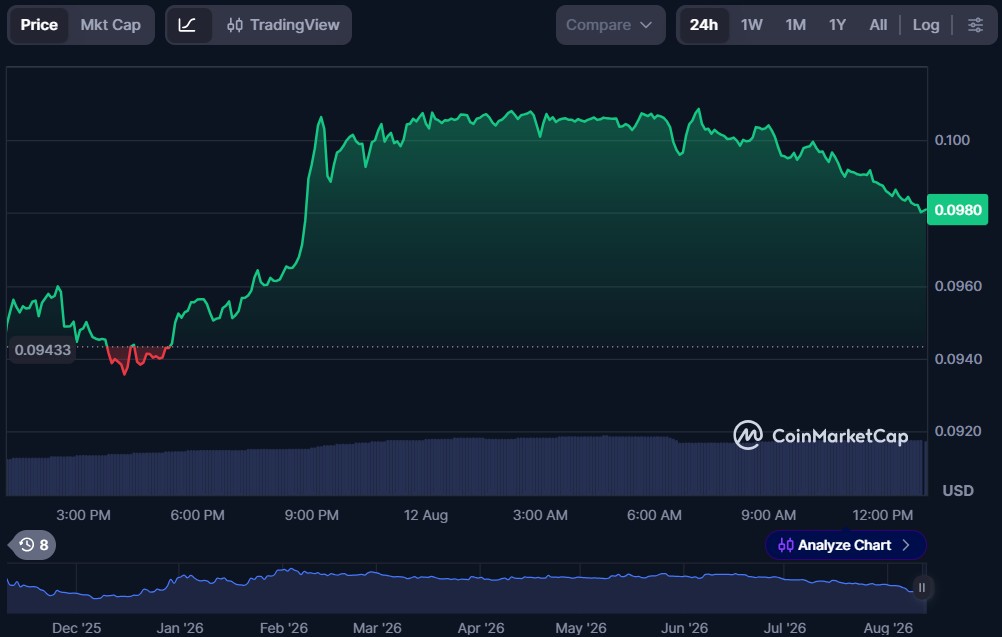Click the 0.100 price axis label
This screenshot has height=637, width=1002.
952,140
